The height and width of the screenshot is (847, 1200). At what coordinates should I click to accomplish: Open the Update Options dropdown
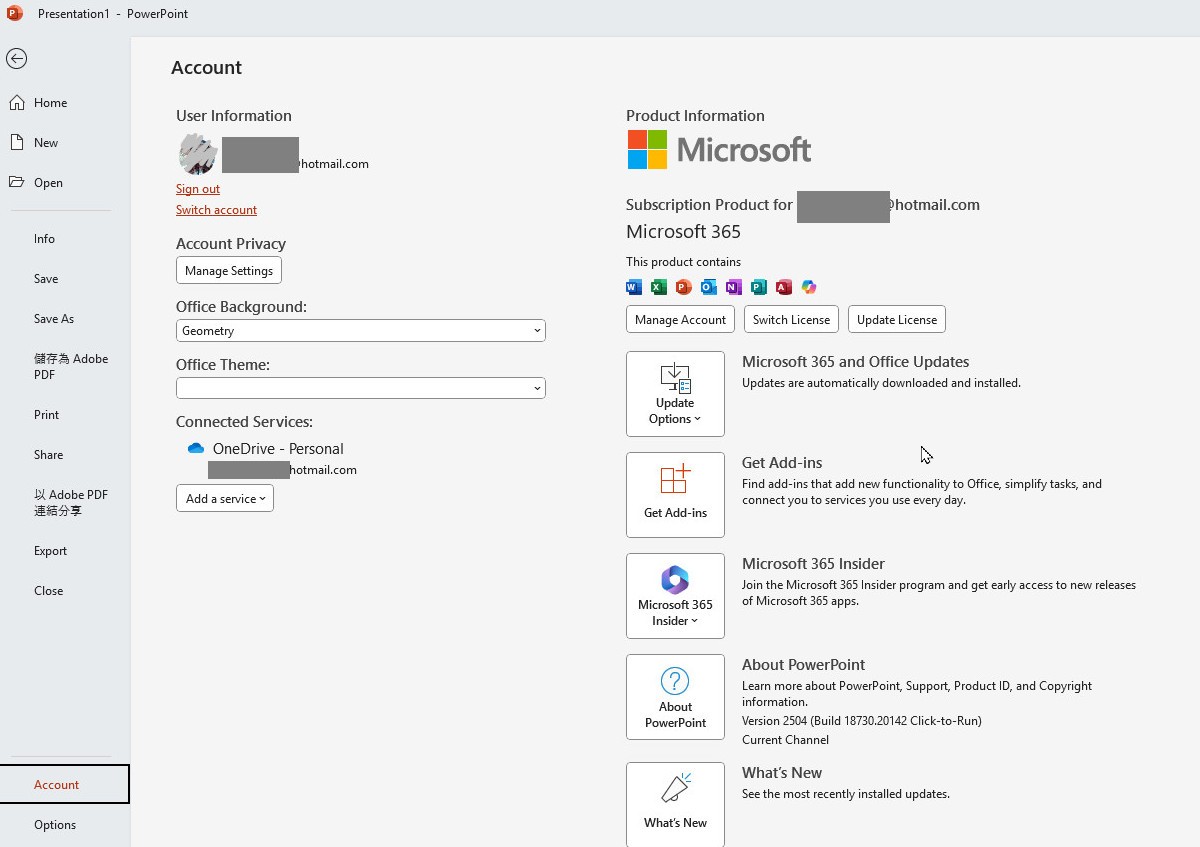pyautogui.click(x=675, y=394)
